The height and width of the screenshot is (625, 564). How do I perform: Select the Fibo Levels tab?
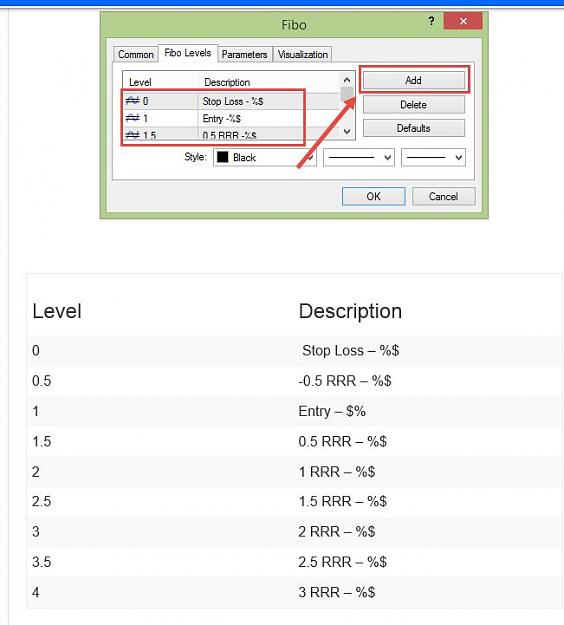187,53
